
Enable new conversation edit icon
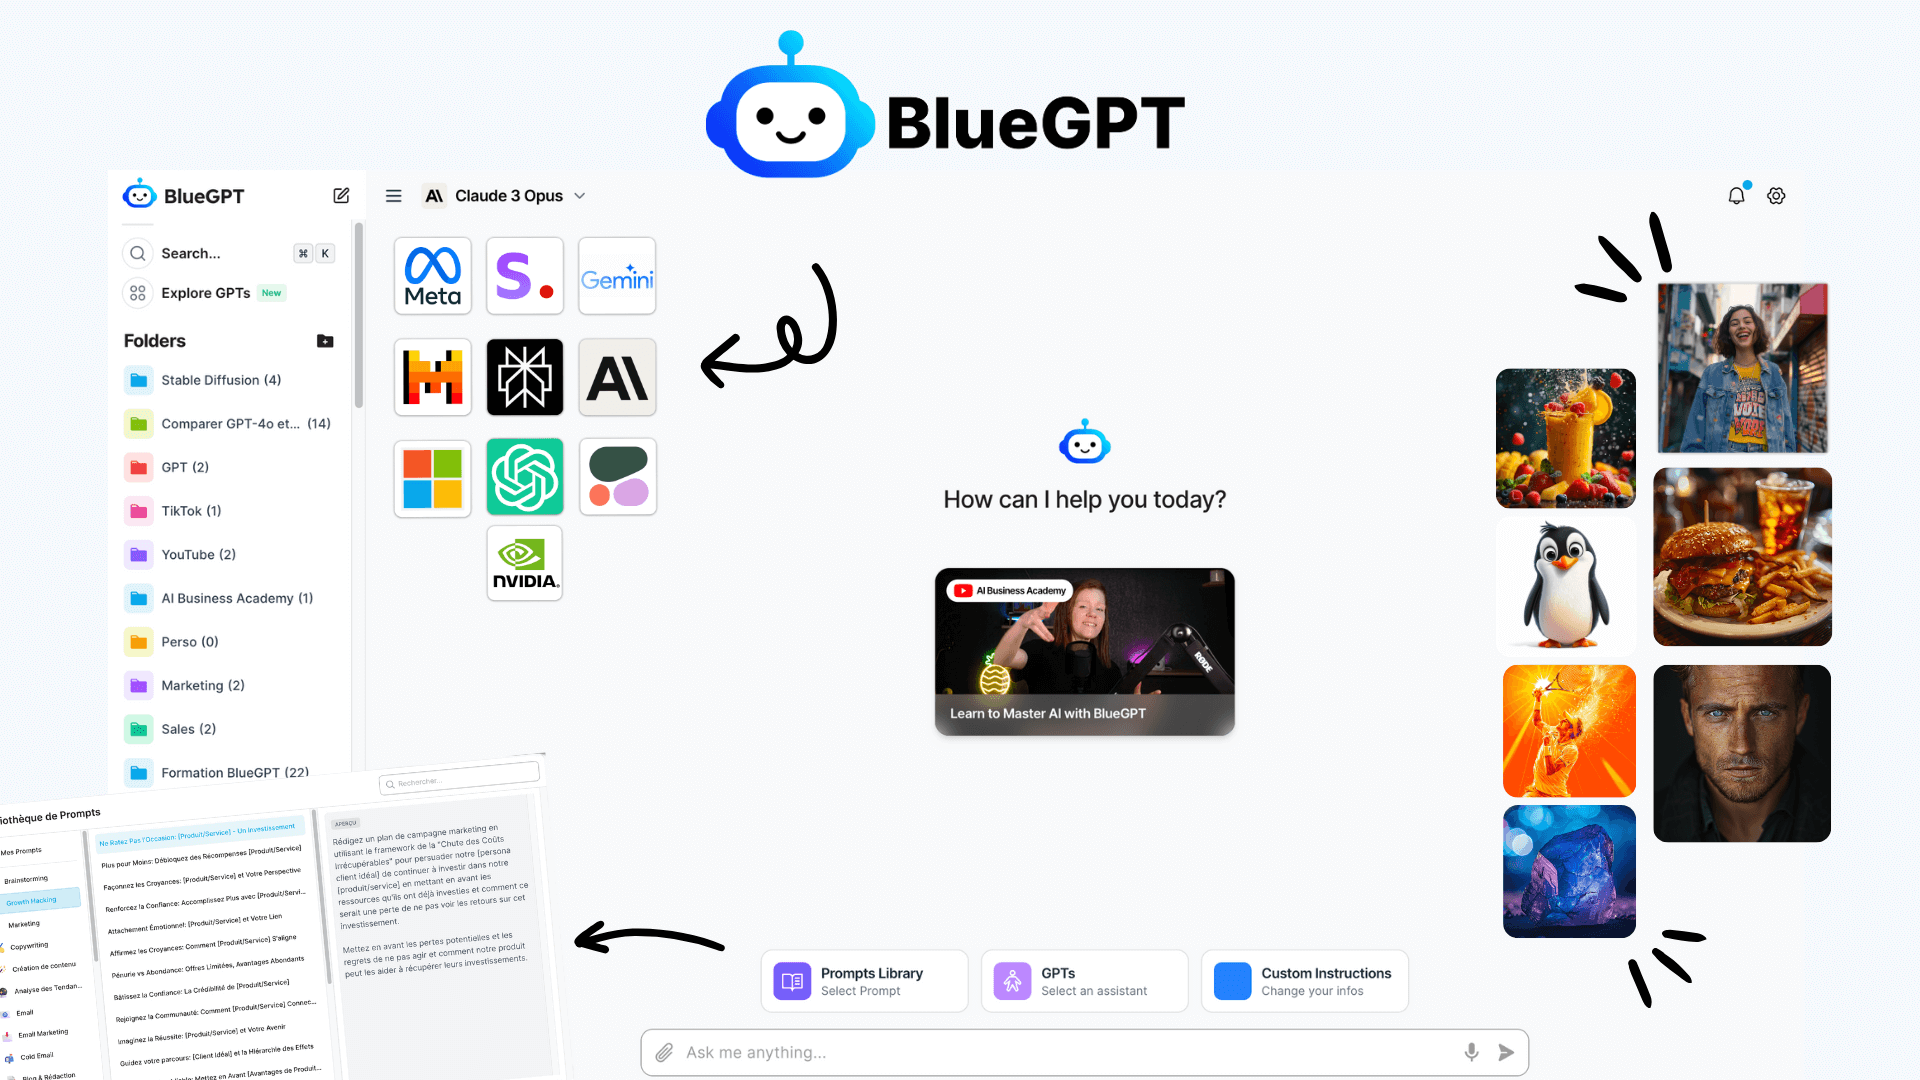click(x=340, y=195)
